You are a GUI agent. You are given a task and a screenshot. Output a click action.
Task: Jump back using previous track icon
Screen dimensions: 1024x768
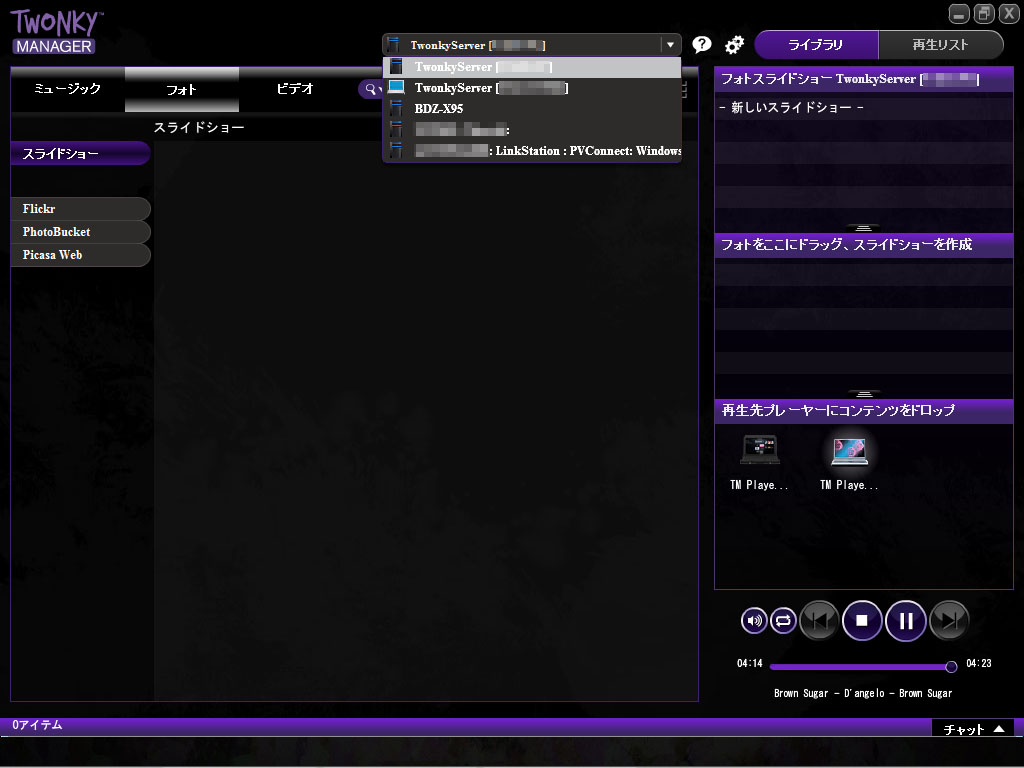tap(819, 620)
